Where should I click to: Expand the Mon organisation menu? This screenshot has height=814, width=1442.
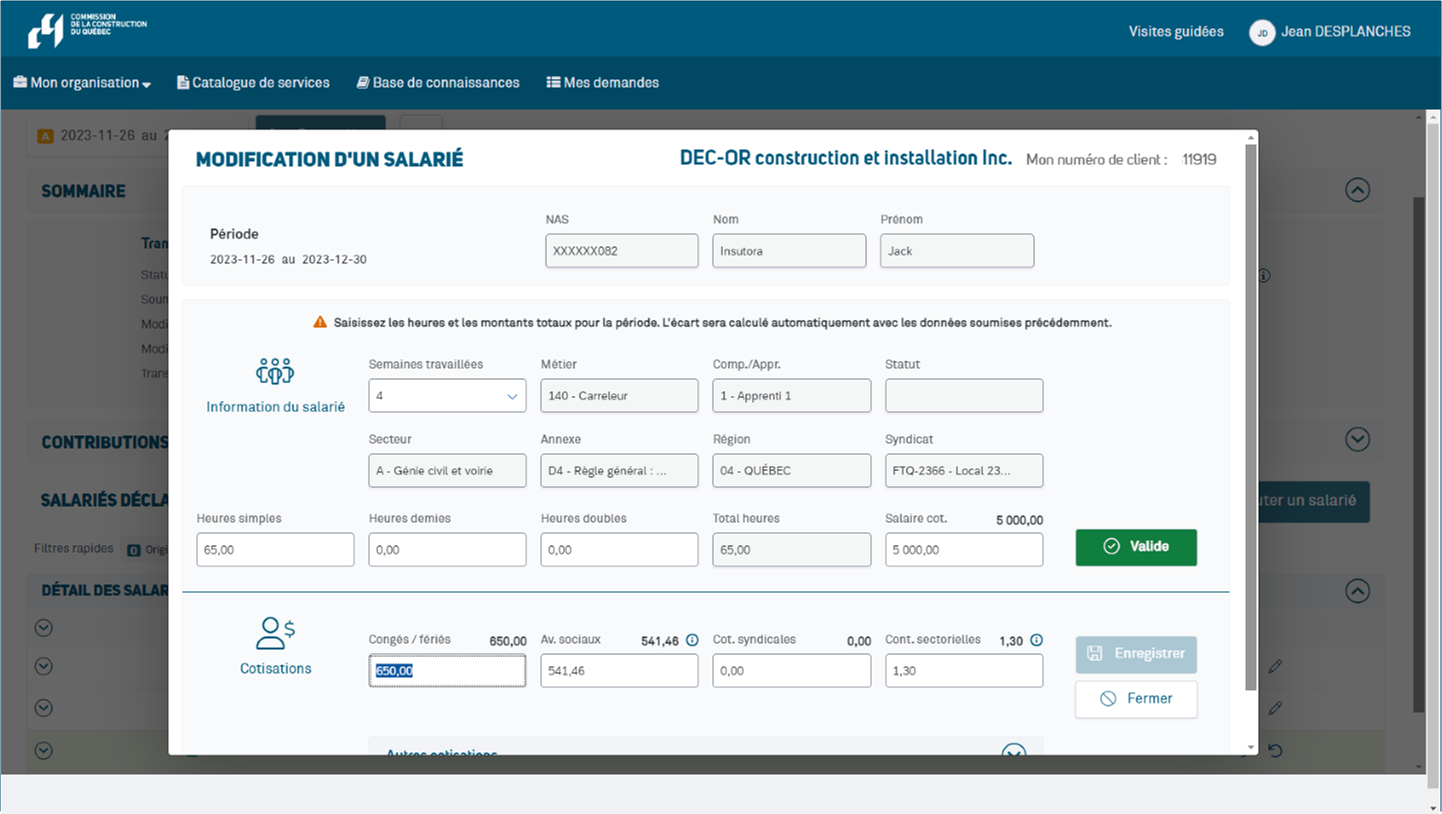pyautogui.click(x=82, y=83)
